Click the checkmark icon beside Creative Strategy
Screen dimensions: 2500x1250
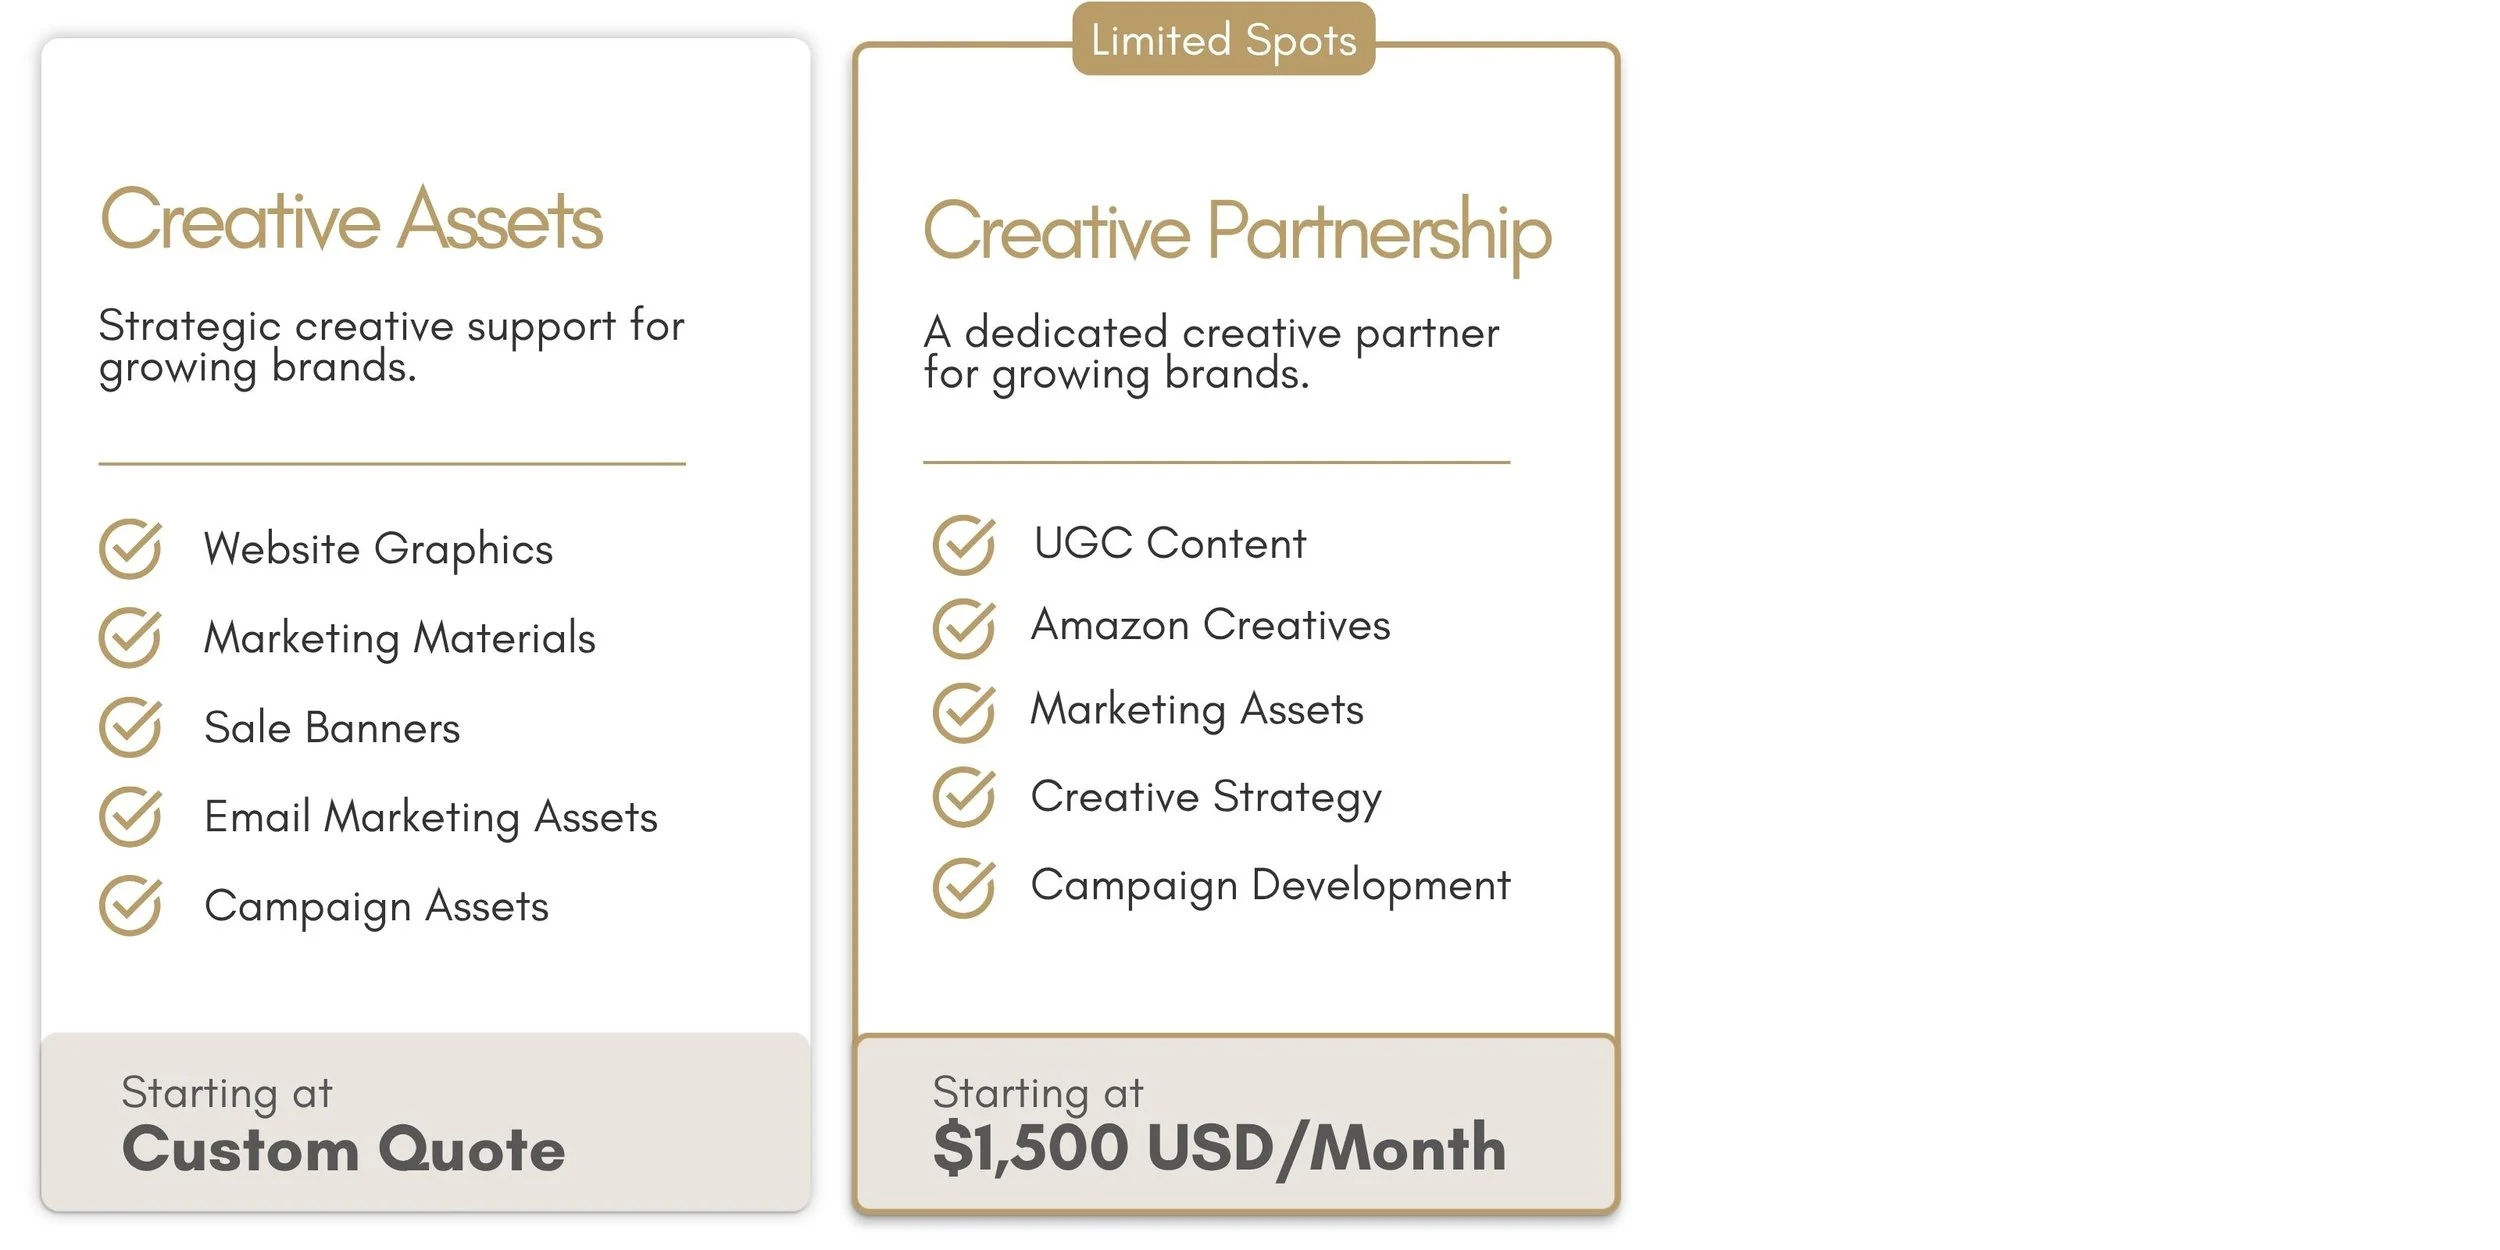tap(964, 797)
